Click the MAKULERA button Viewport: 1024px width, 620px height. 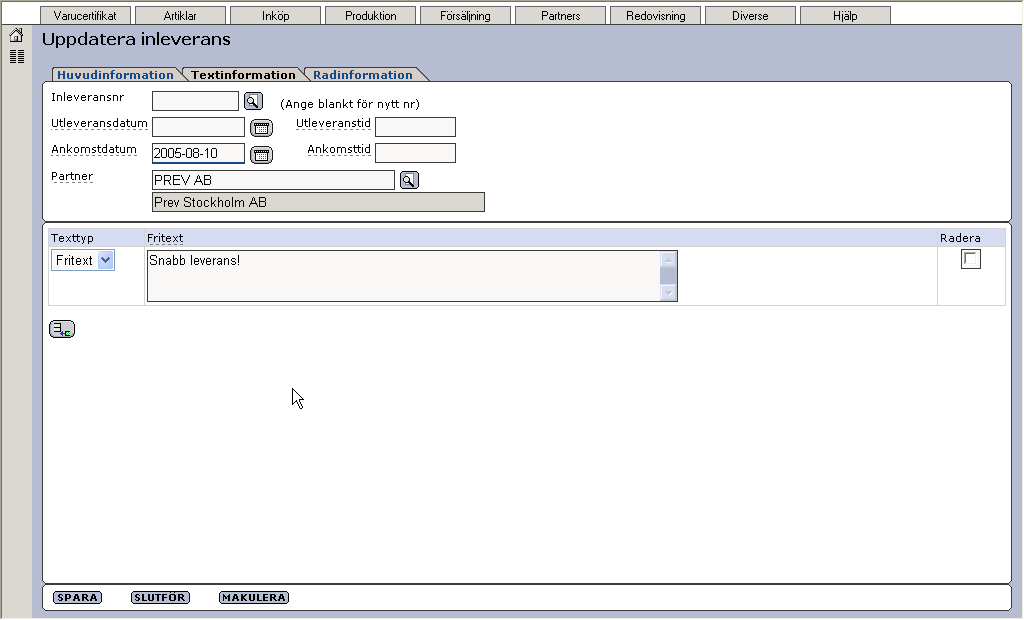(x=254, y=597)
